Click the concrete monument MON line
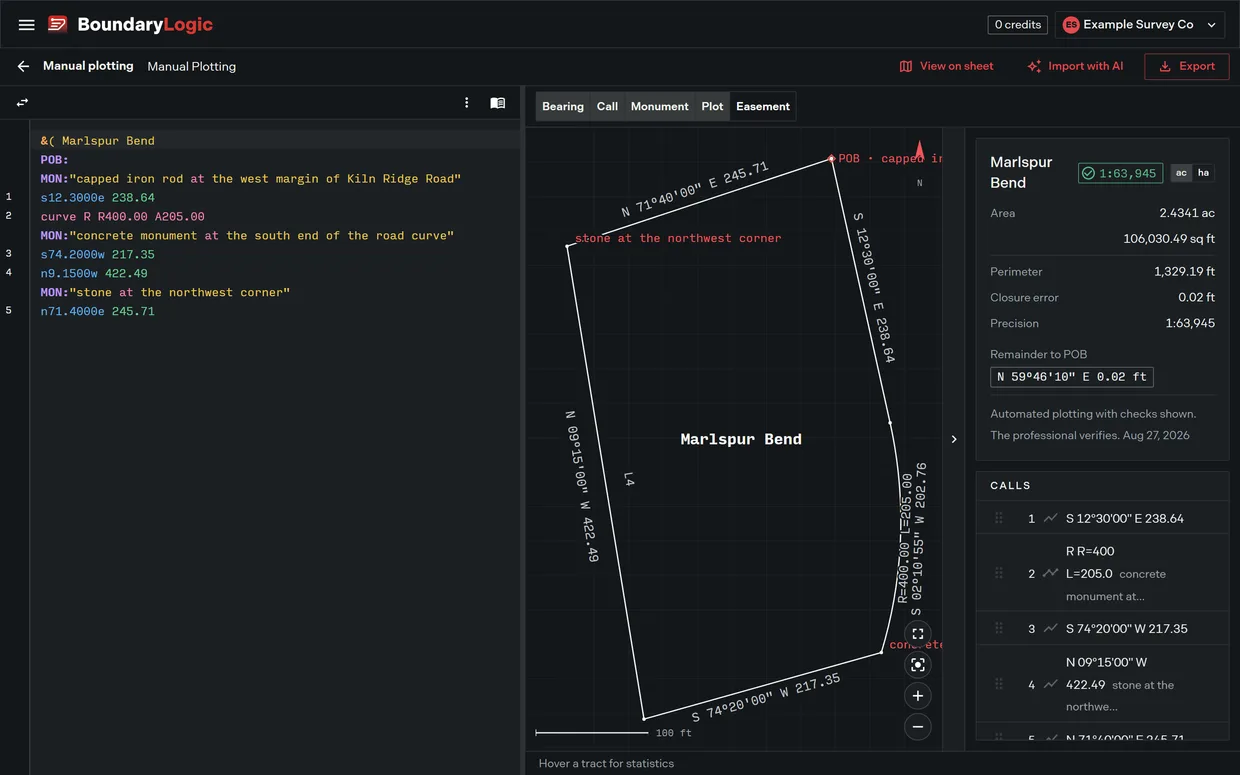 247,235
